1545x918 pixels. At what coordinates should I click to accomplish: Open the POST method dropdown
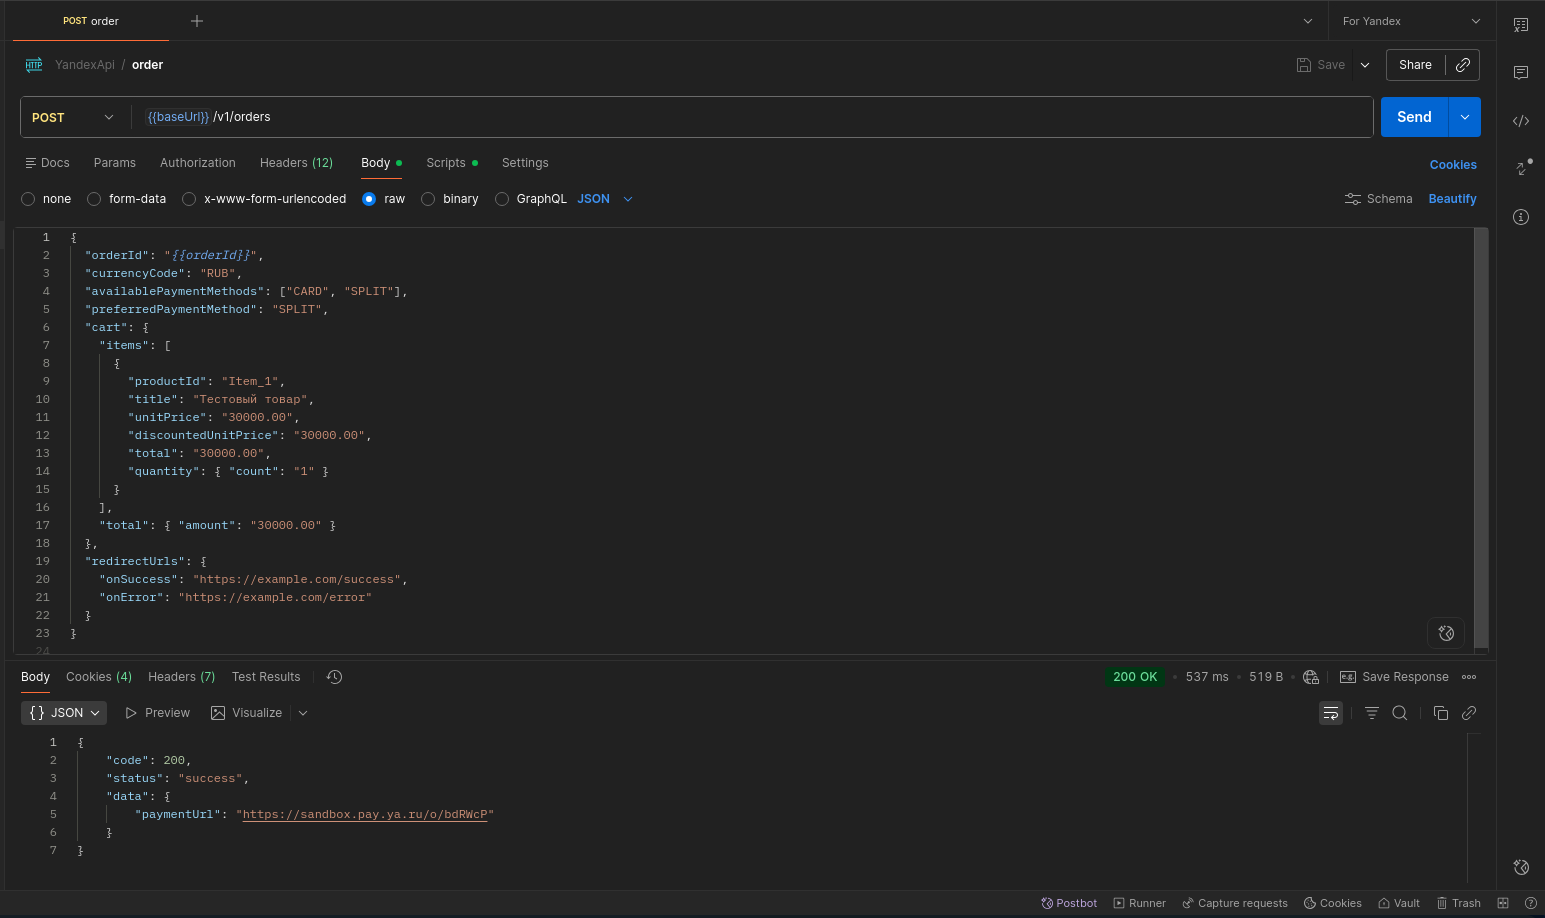[74, 117]
